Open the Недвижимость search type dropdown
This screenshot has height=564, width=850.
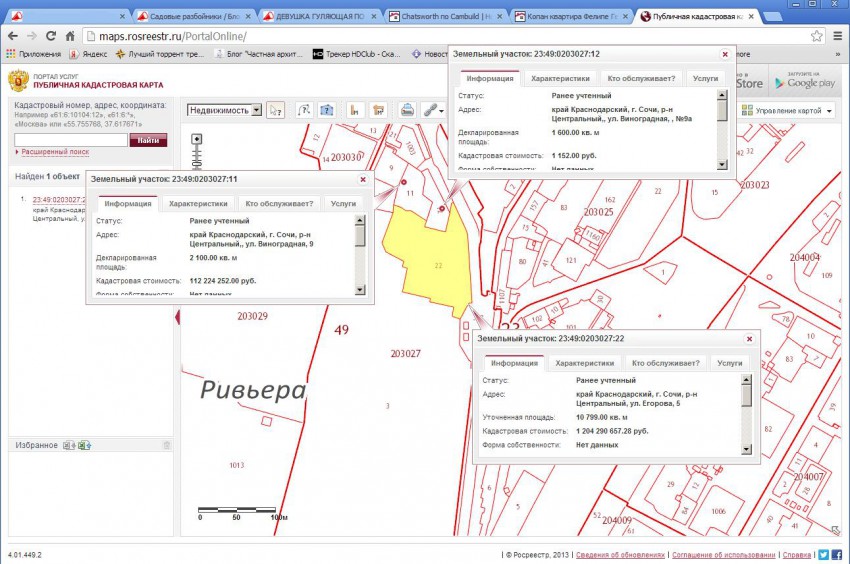click(x=225, y=110)
